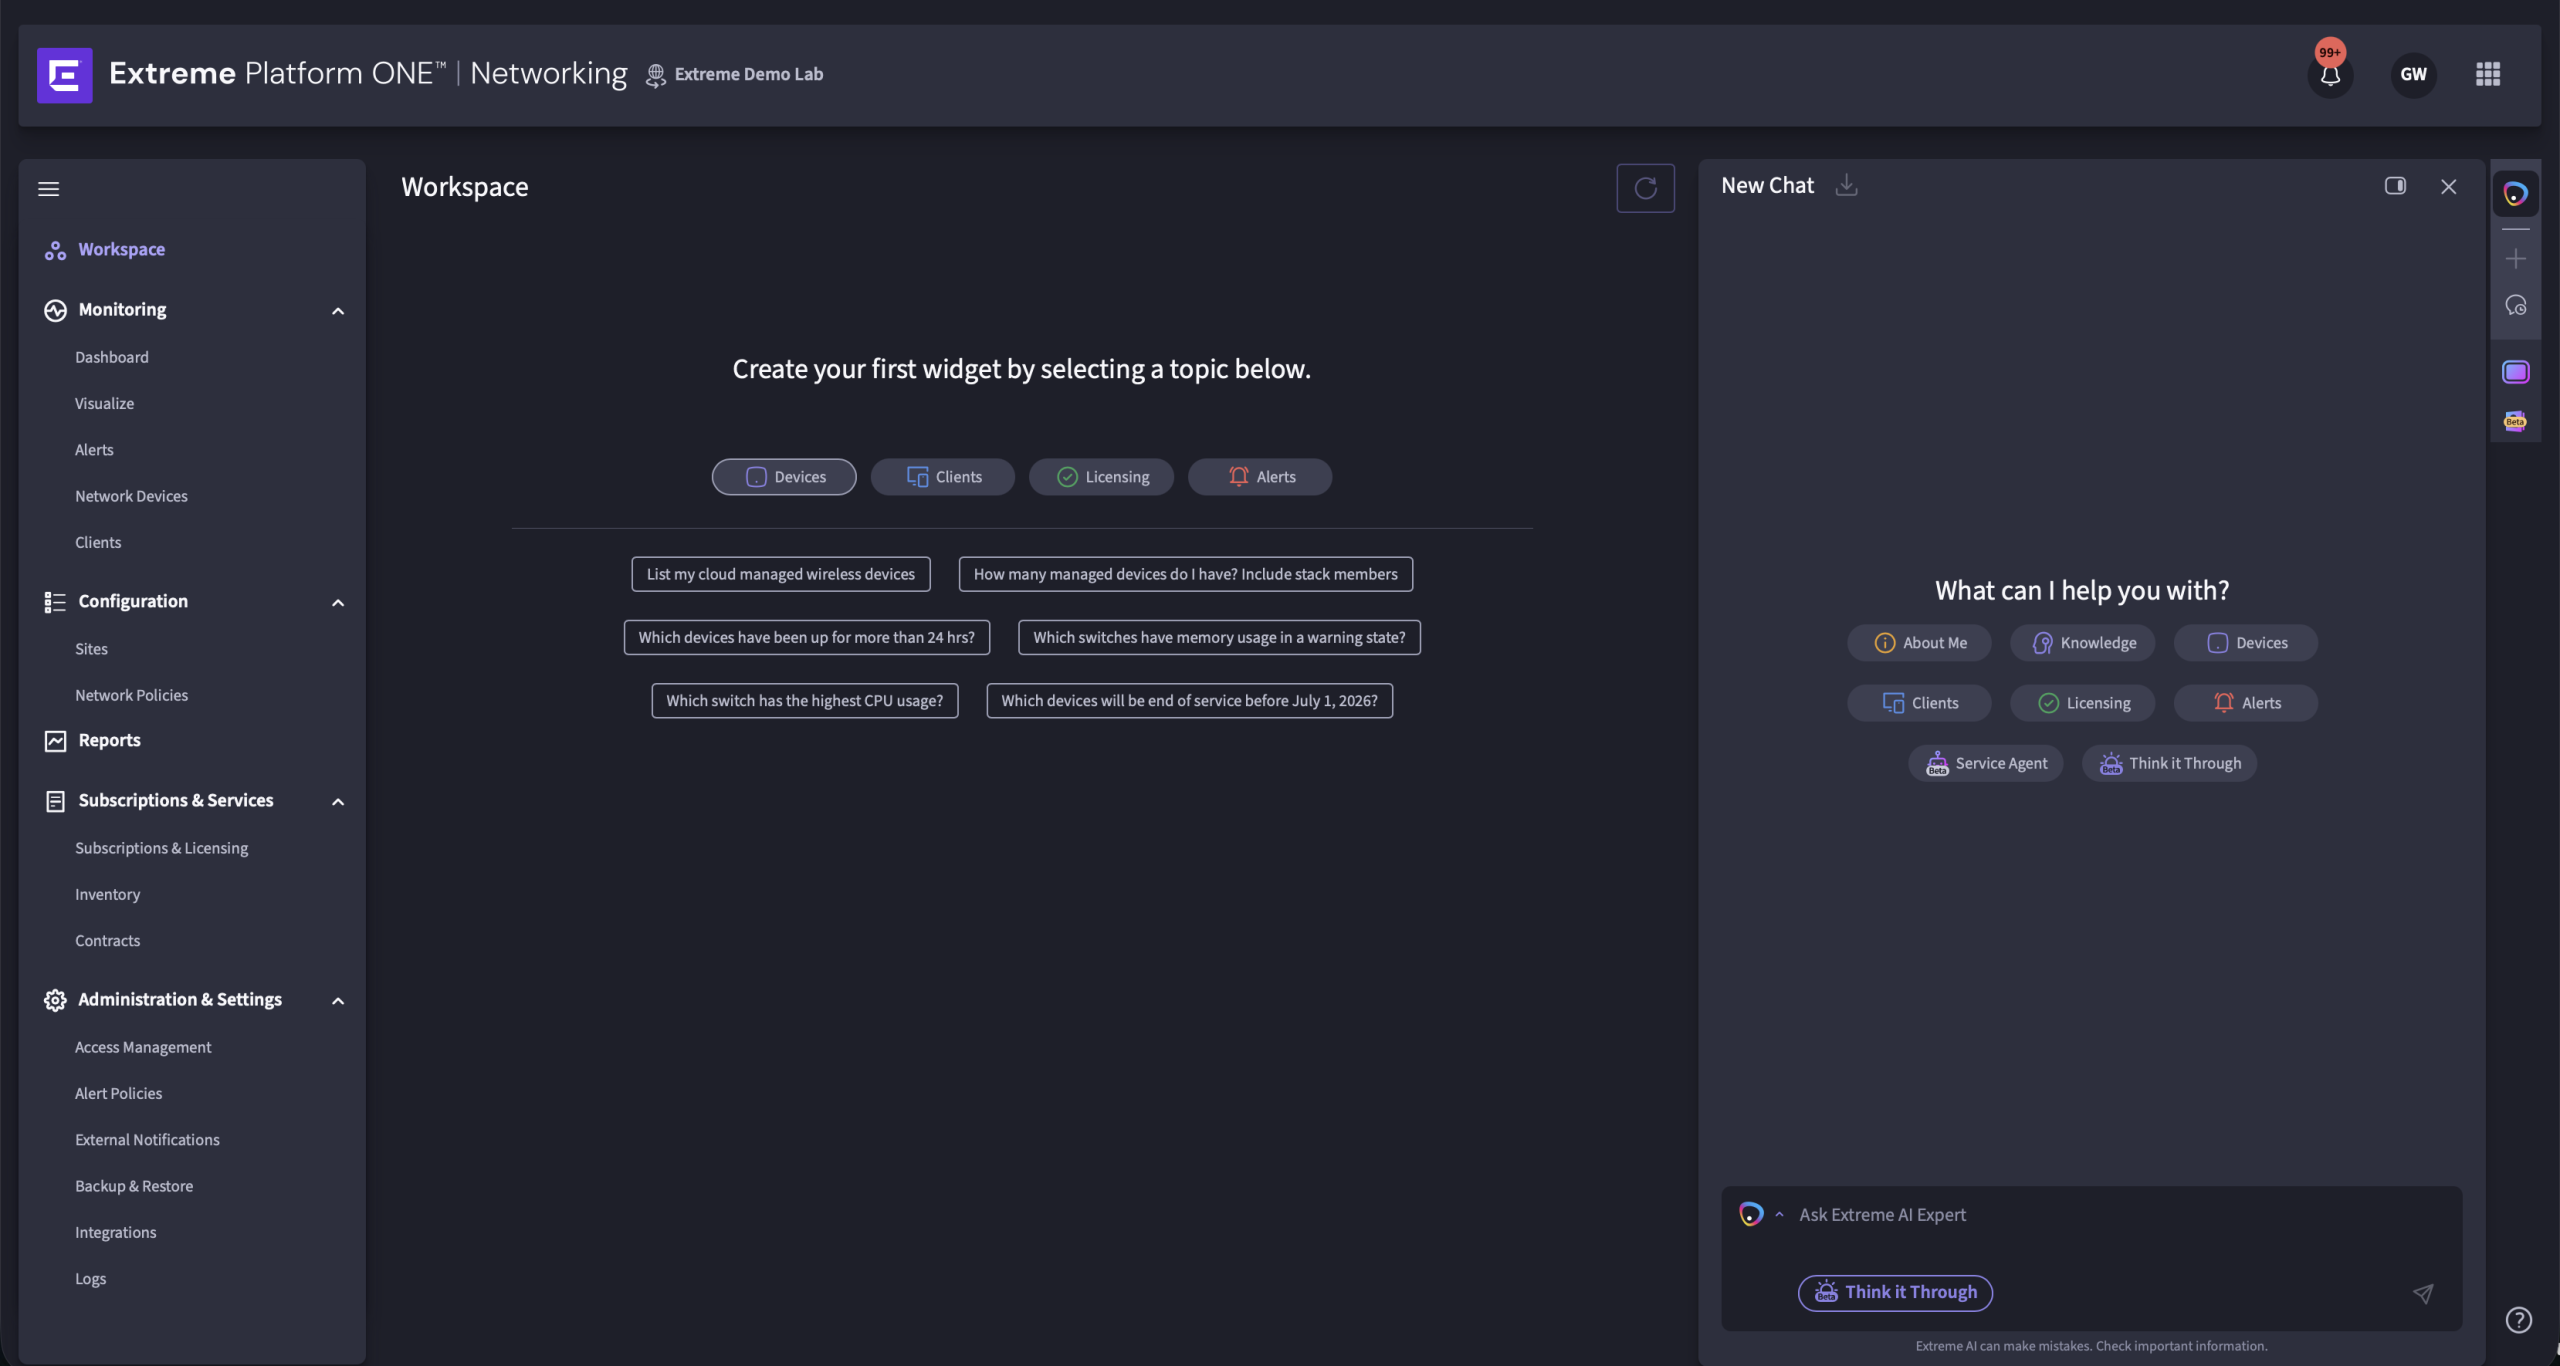Click the Subscriptions & Services document icon
The width and height of the screenshot is (2560, 1366).
click(x=55, y=801)
